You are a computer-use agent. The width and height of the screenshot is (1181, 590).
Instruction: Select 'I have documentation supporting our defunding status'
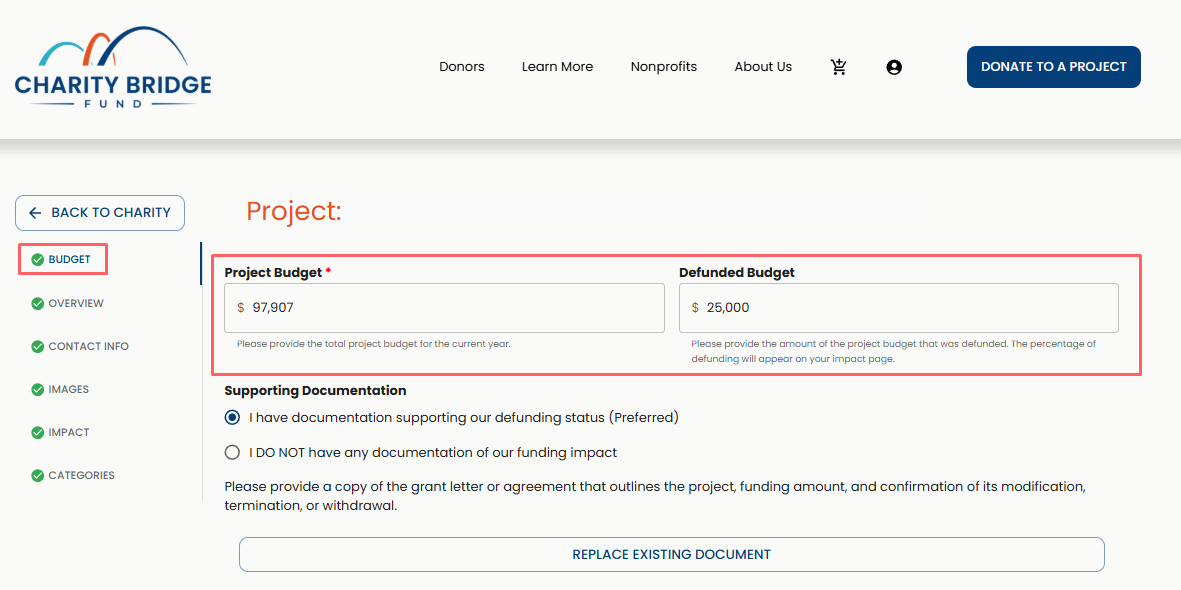click(x=233, y=417)
